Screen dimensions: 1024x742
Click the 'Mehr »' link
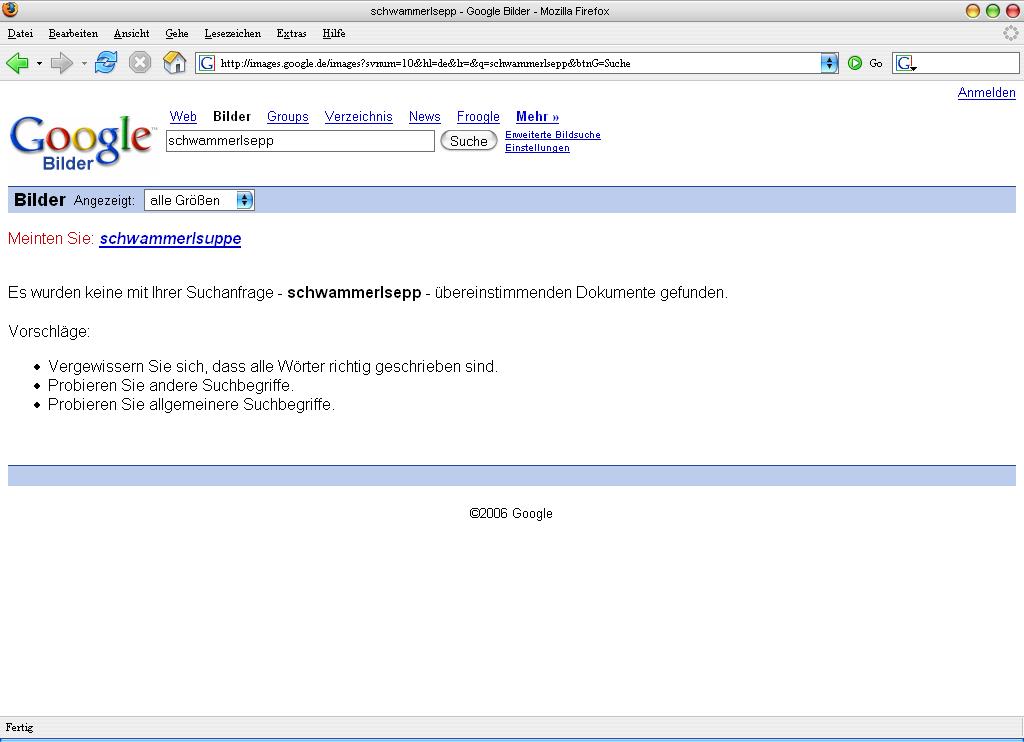pyautogui.click(x=537, y=117)
